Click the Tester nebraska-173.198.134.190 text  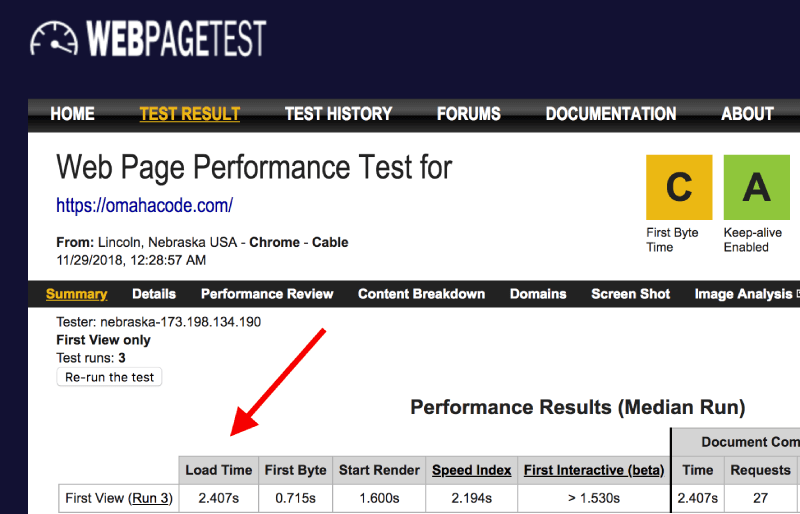[159, 322]
